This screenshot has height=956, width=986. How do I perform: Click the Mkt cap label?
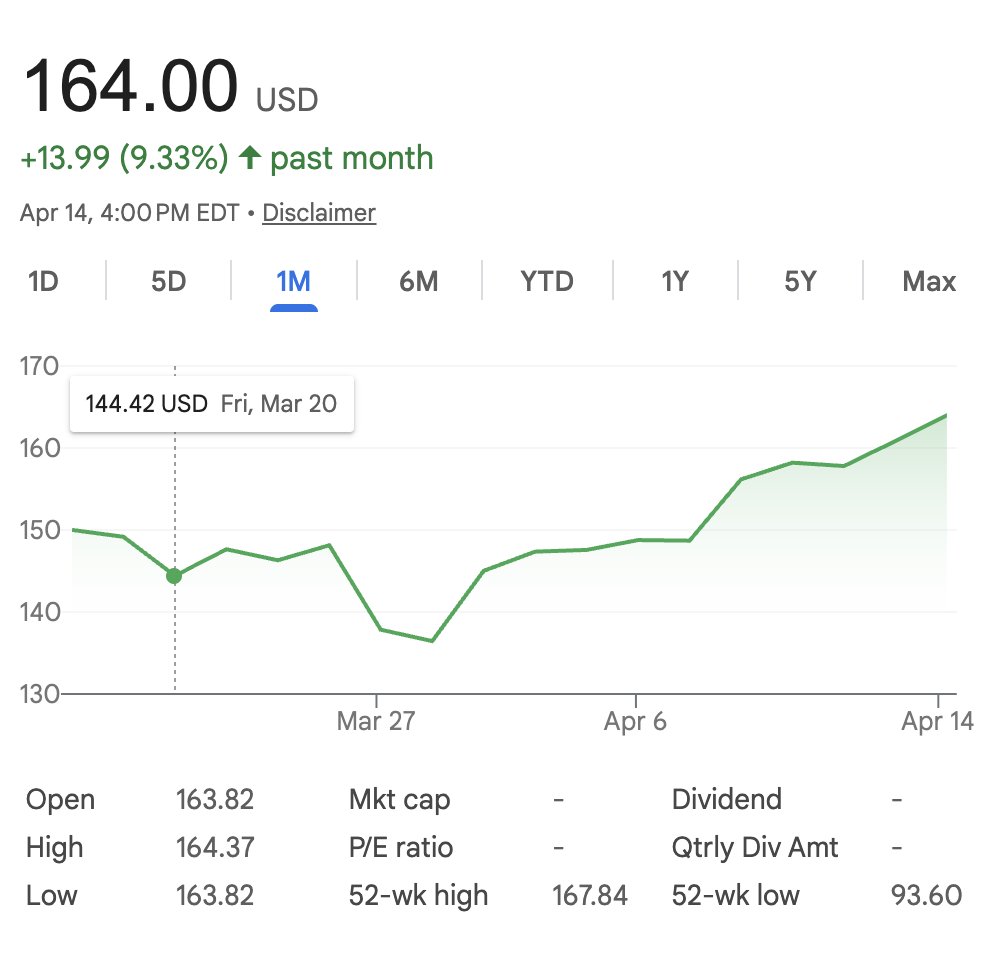(400, 799)
